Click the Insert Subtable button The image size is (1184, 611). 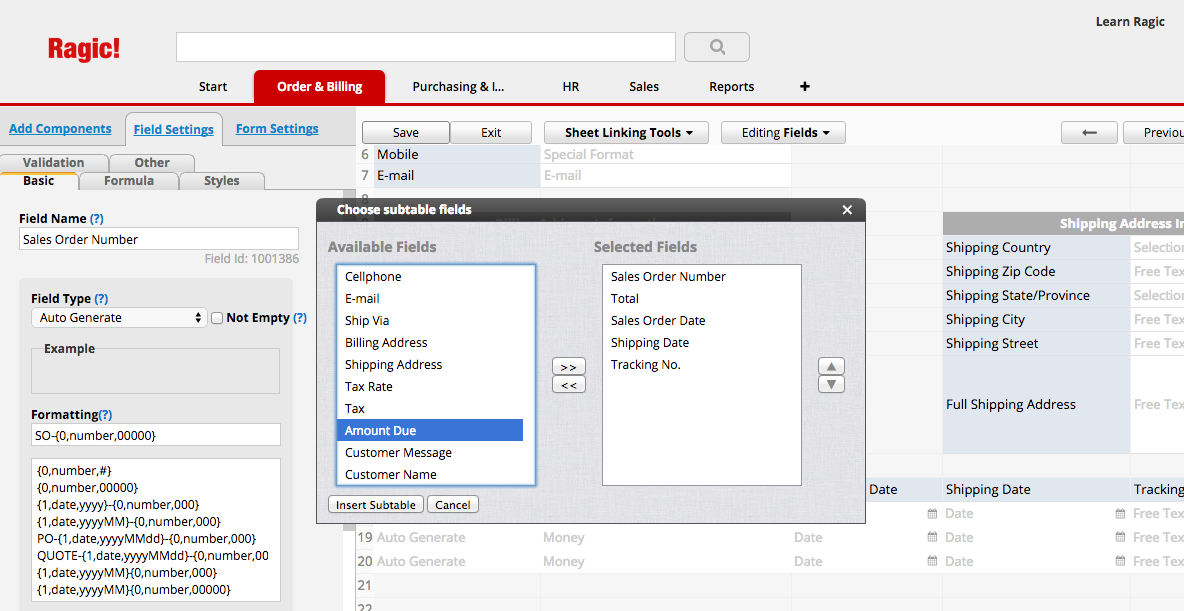(x=375, y=505)
